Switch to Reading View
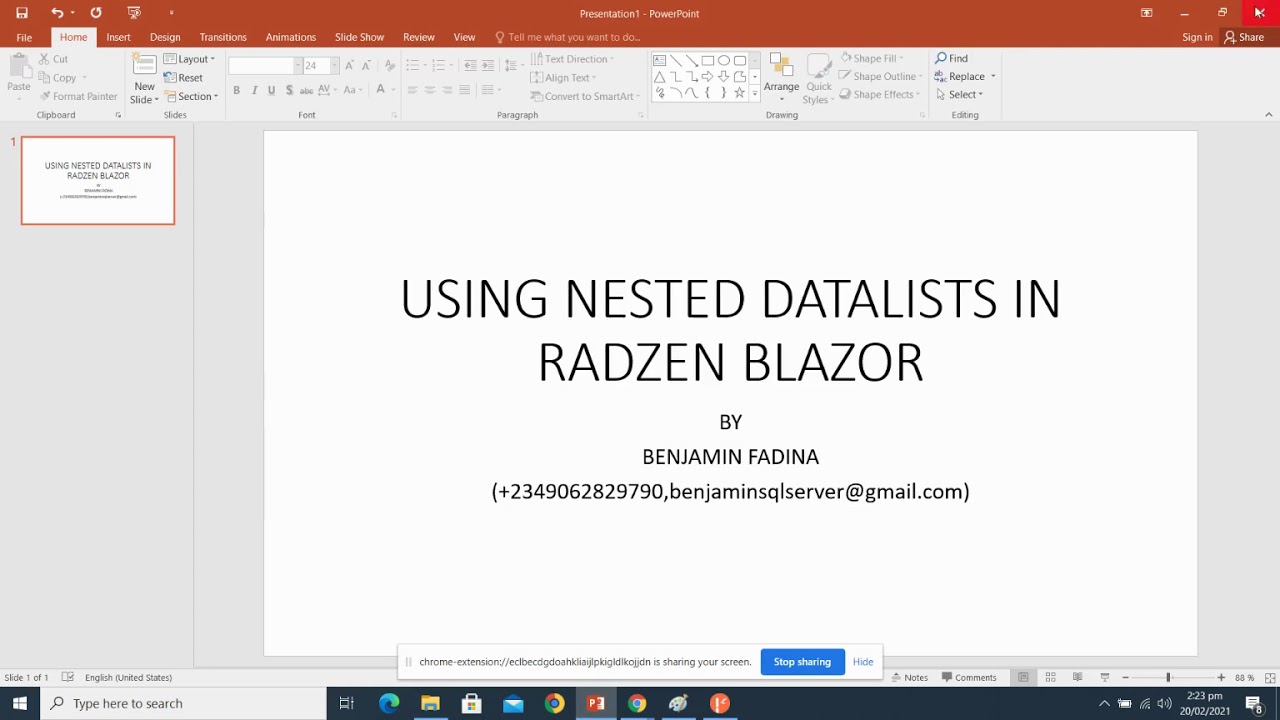 click(1077, 677)
